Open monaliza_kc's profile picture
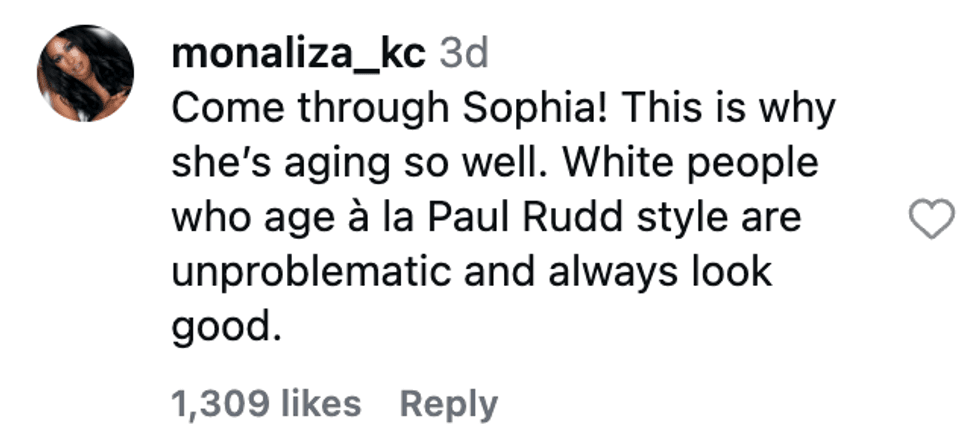This screenshot has height=428, width=980. (85, 73)
